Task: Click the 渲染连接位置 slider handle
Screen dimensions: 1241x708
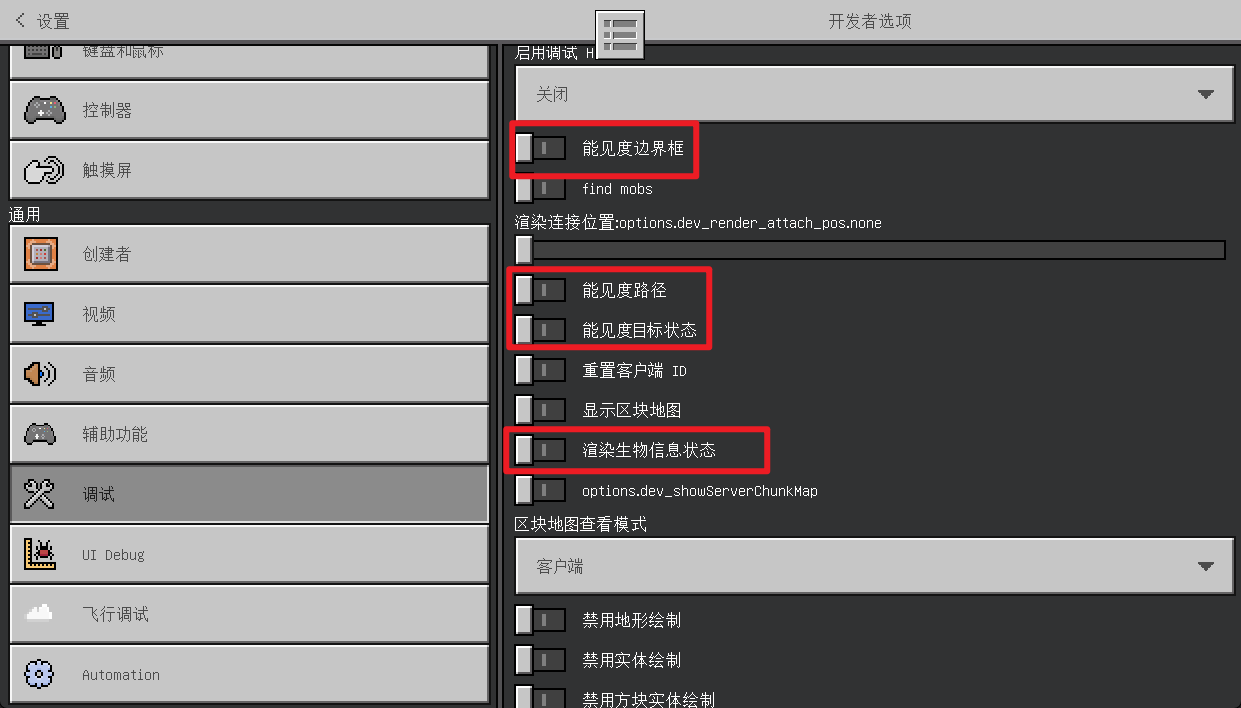Action: pyautogui.click(x=524, y=250)
